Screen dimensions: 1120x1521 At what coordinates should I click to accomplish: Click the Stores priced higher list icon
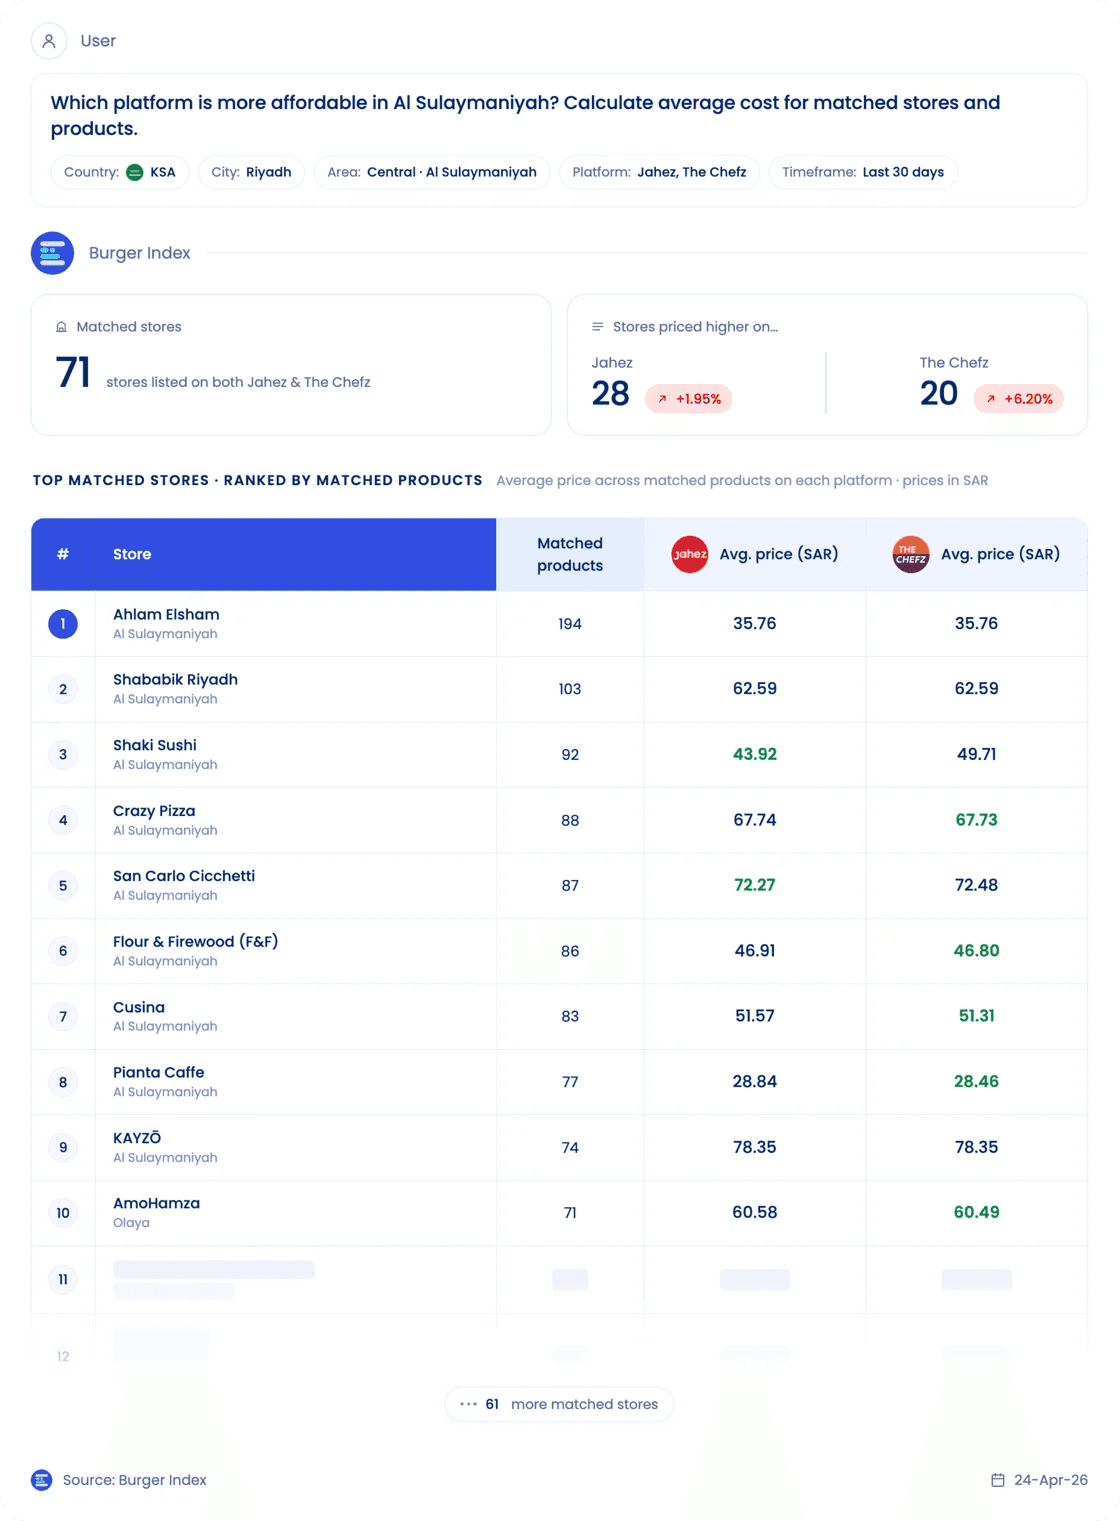coord(598,327)
